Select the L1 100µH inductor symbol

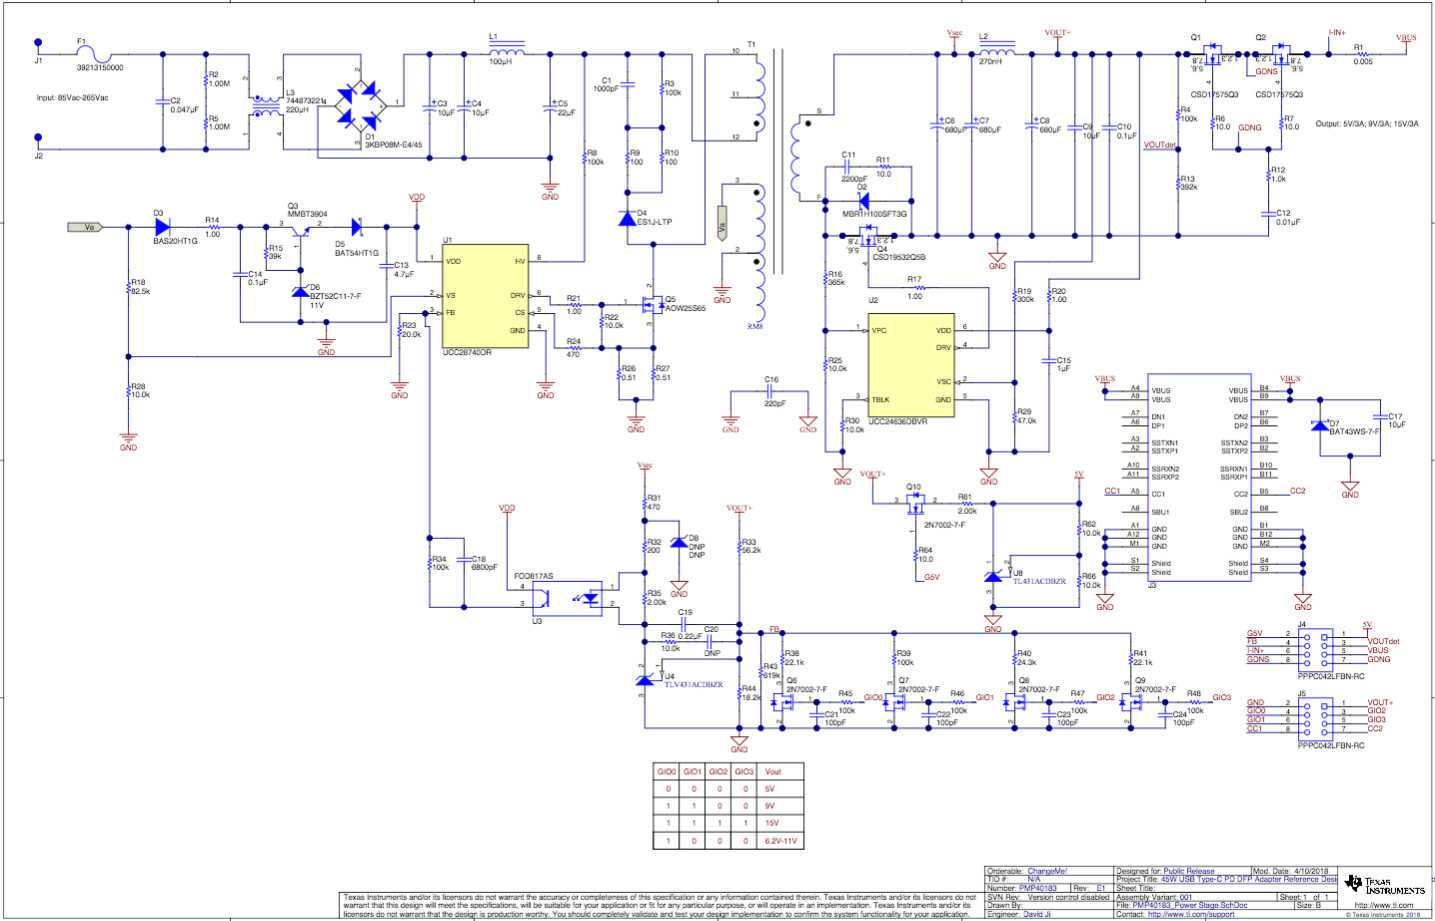point(507,51)
